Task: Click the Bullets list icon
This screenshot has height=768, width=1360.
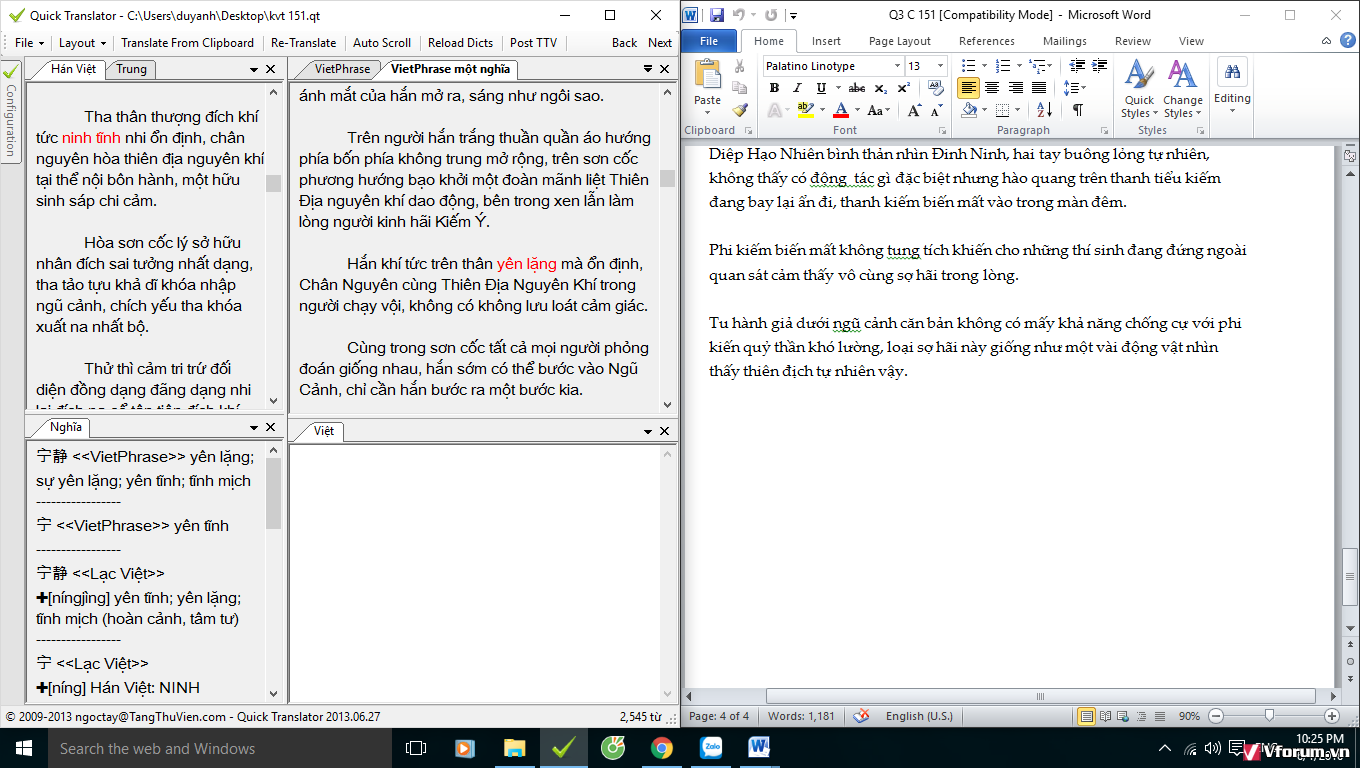Action: point(968,66)
